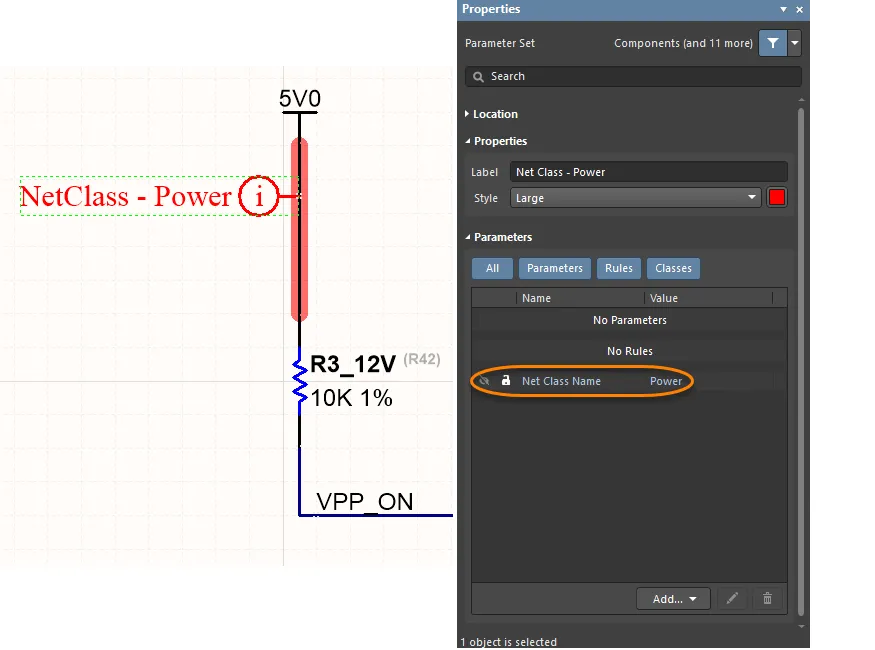
Task: Click the VPP_ON net label
Action: (x=365, y=502)
